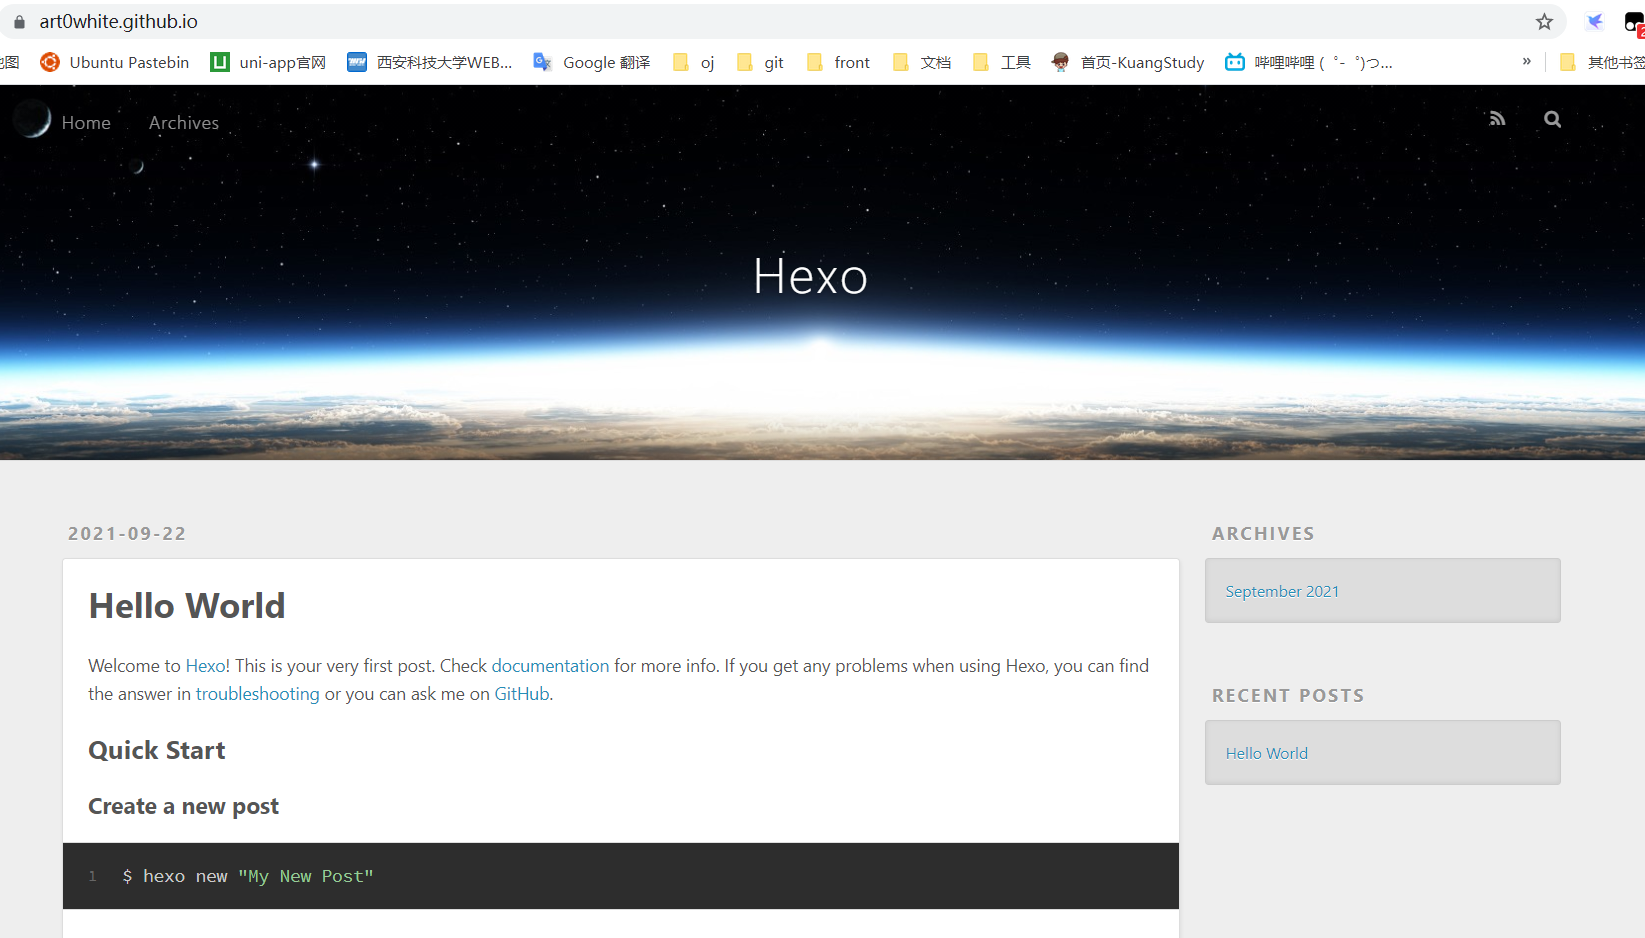Open 西安科技大学WEB bookmark
Viewport: 1645px width, 938px height.
tap(430, 62)
